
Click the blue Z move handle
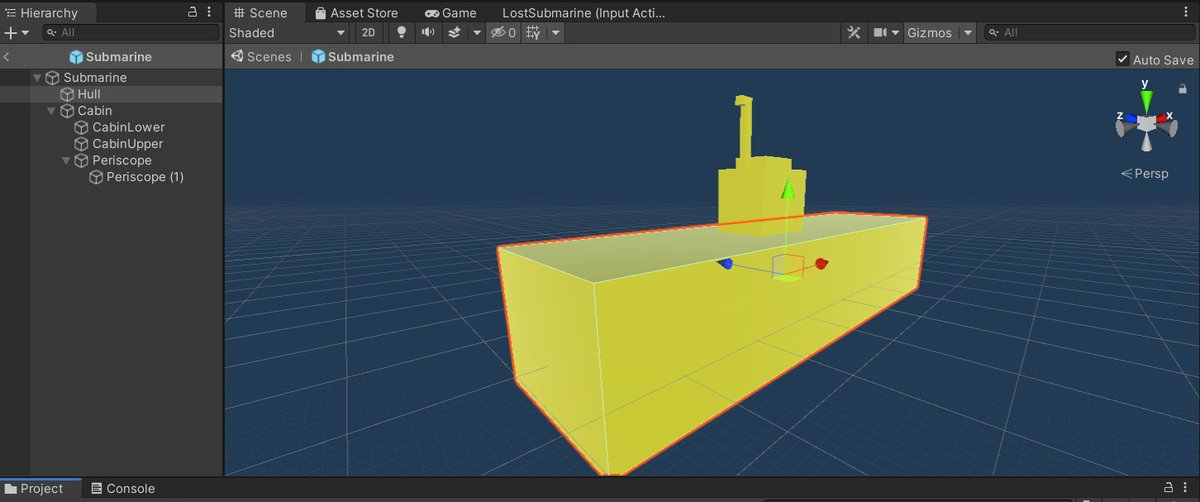click(727, 263)
